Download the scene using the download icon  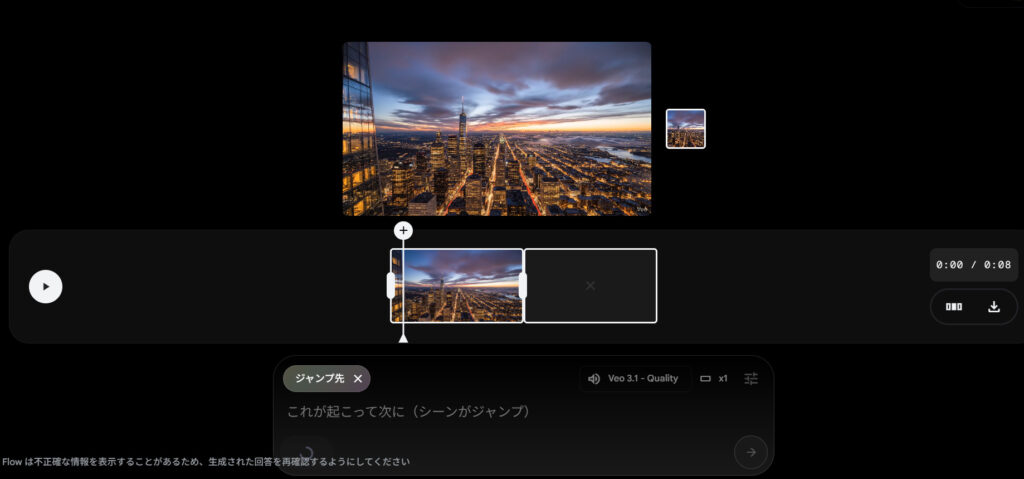[x=994, y=307]
